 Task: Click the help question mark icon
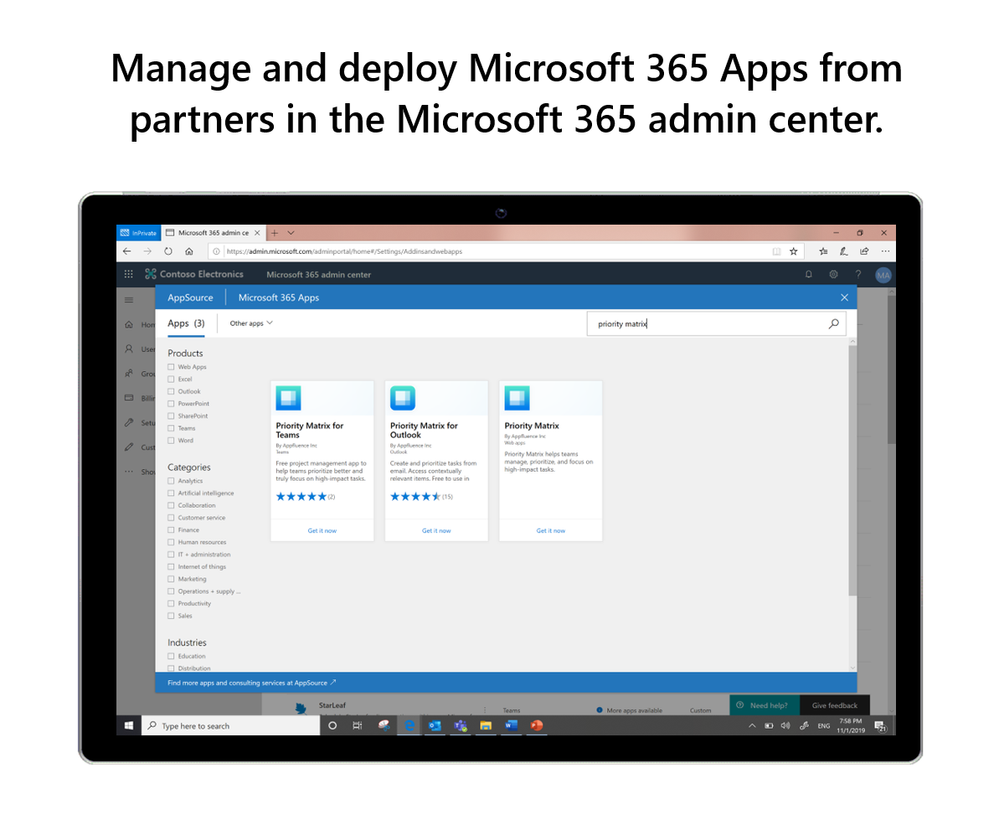point(858,275)
